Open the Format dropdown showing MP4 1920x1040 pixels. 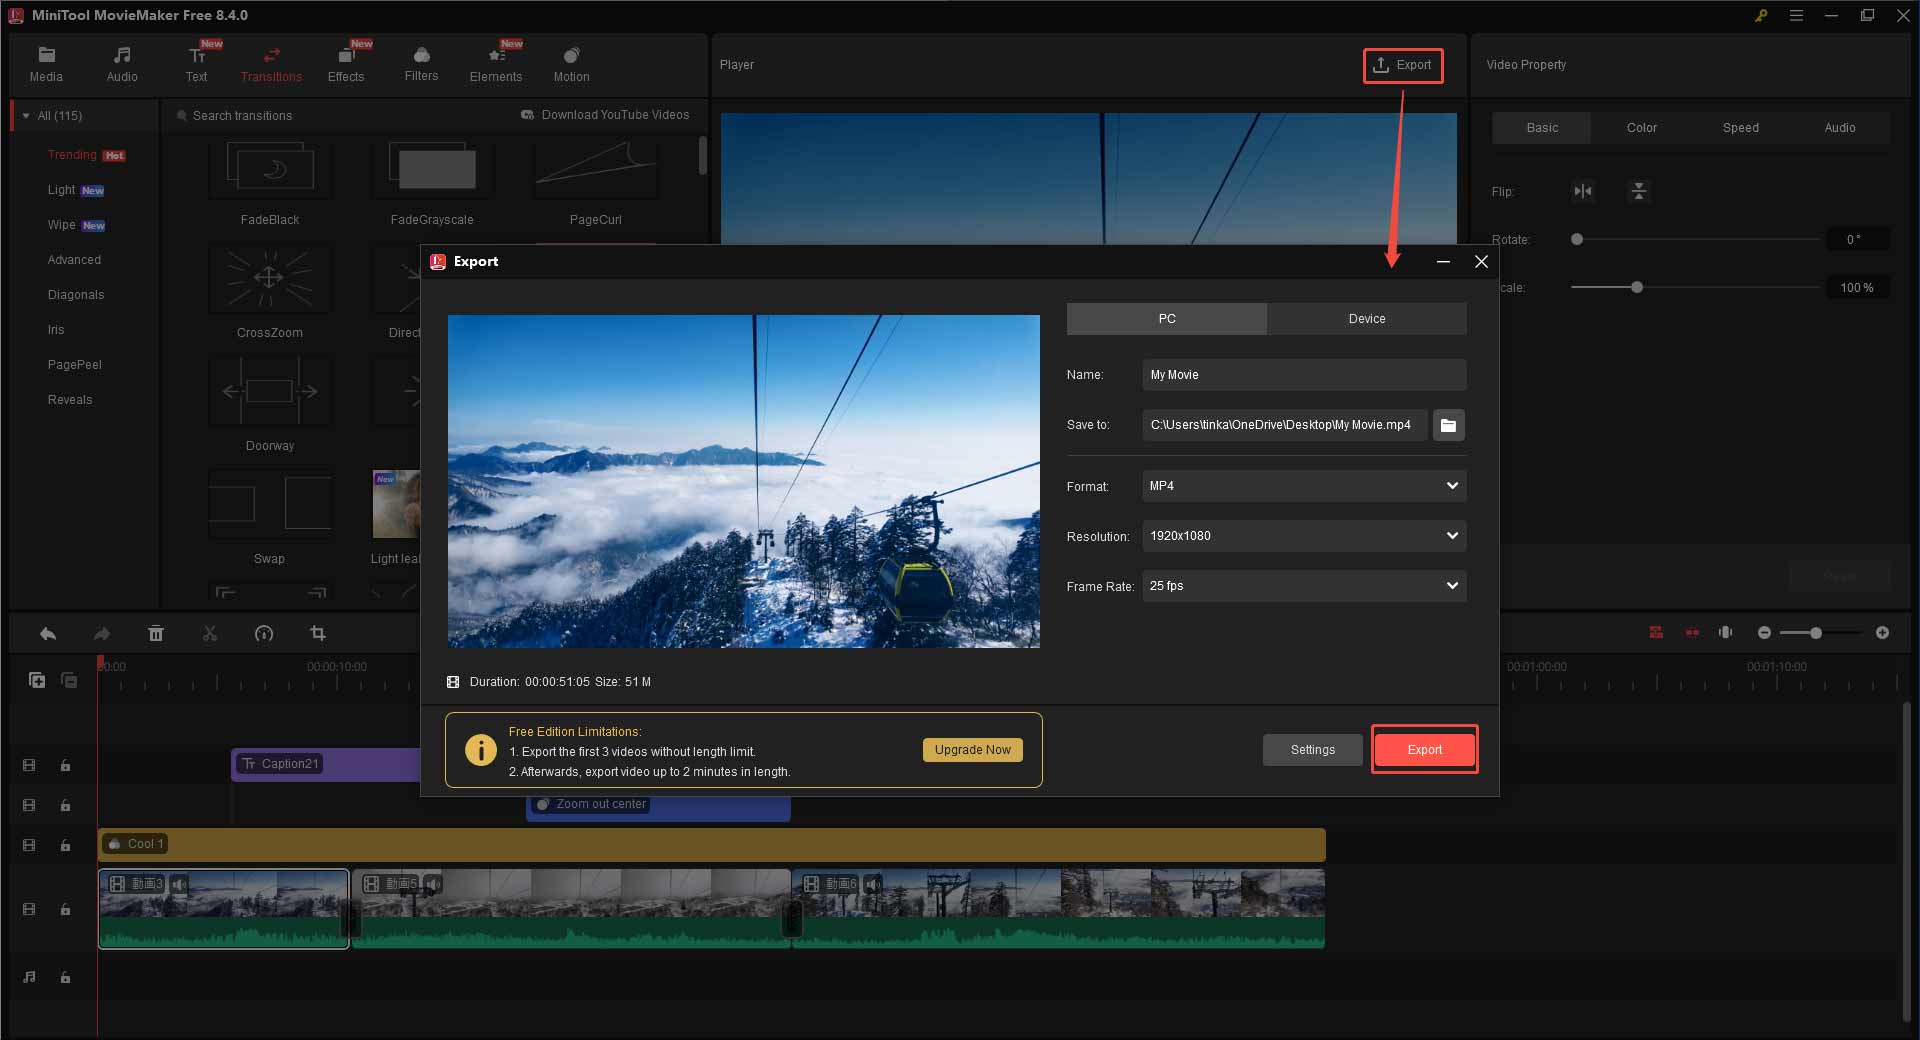click(1303, 486)
